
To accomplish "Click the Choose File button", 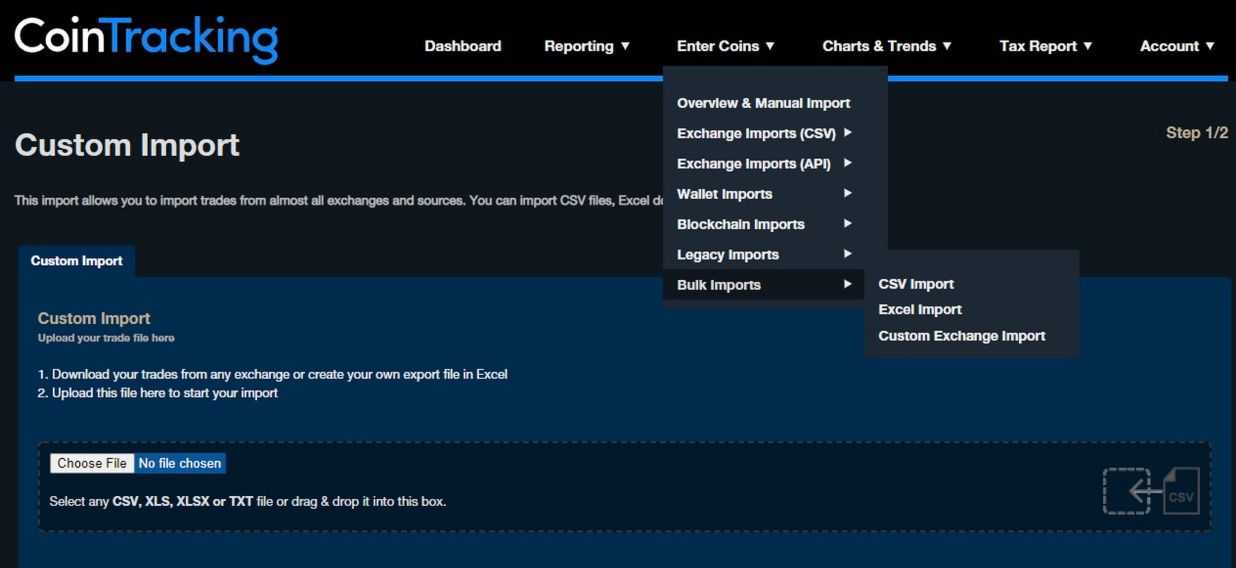I will tap(92, 463).
